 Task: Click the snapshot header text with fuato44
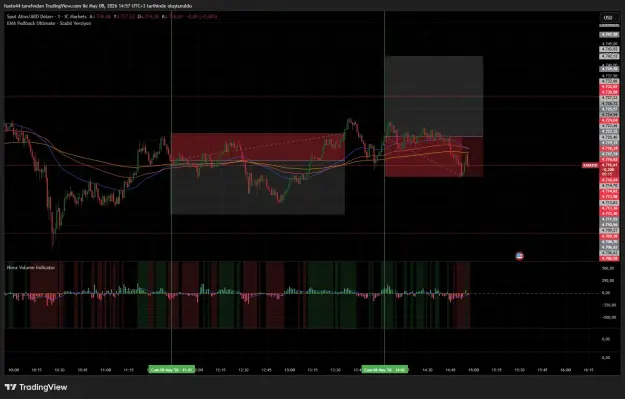98,6
